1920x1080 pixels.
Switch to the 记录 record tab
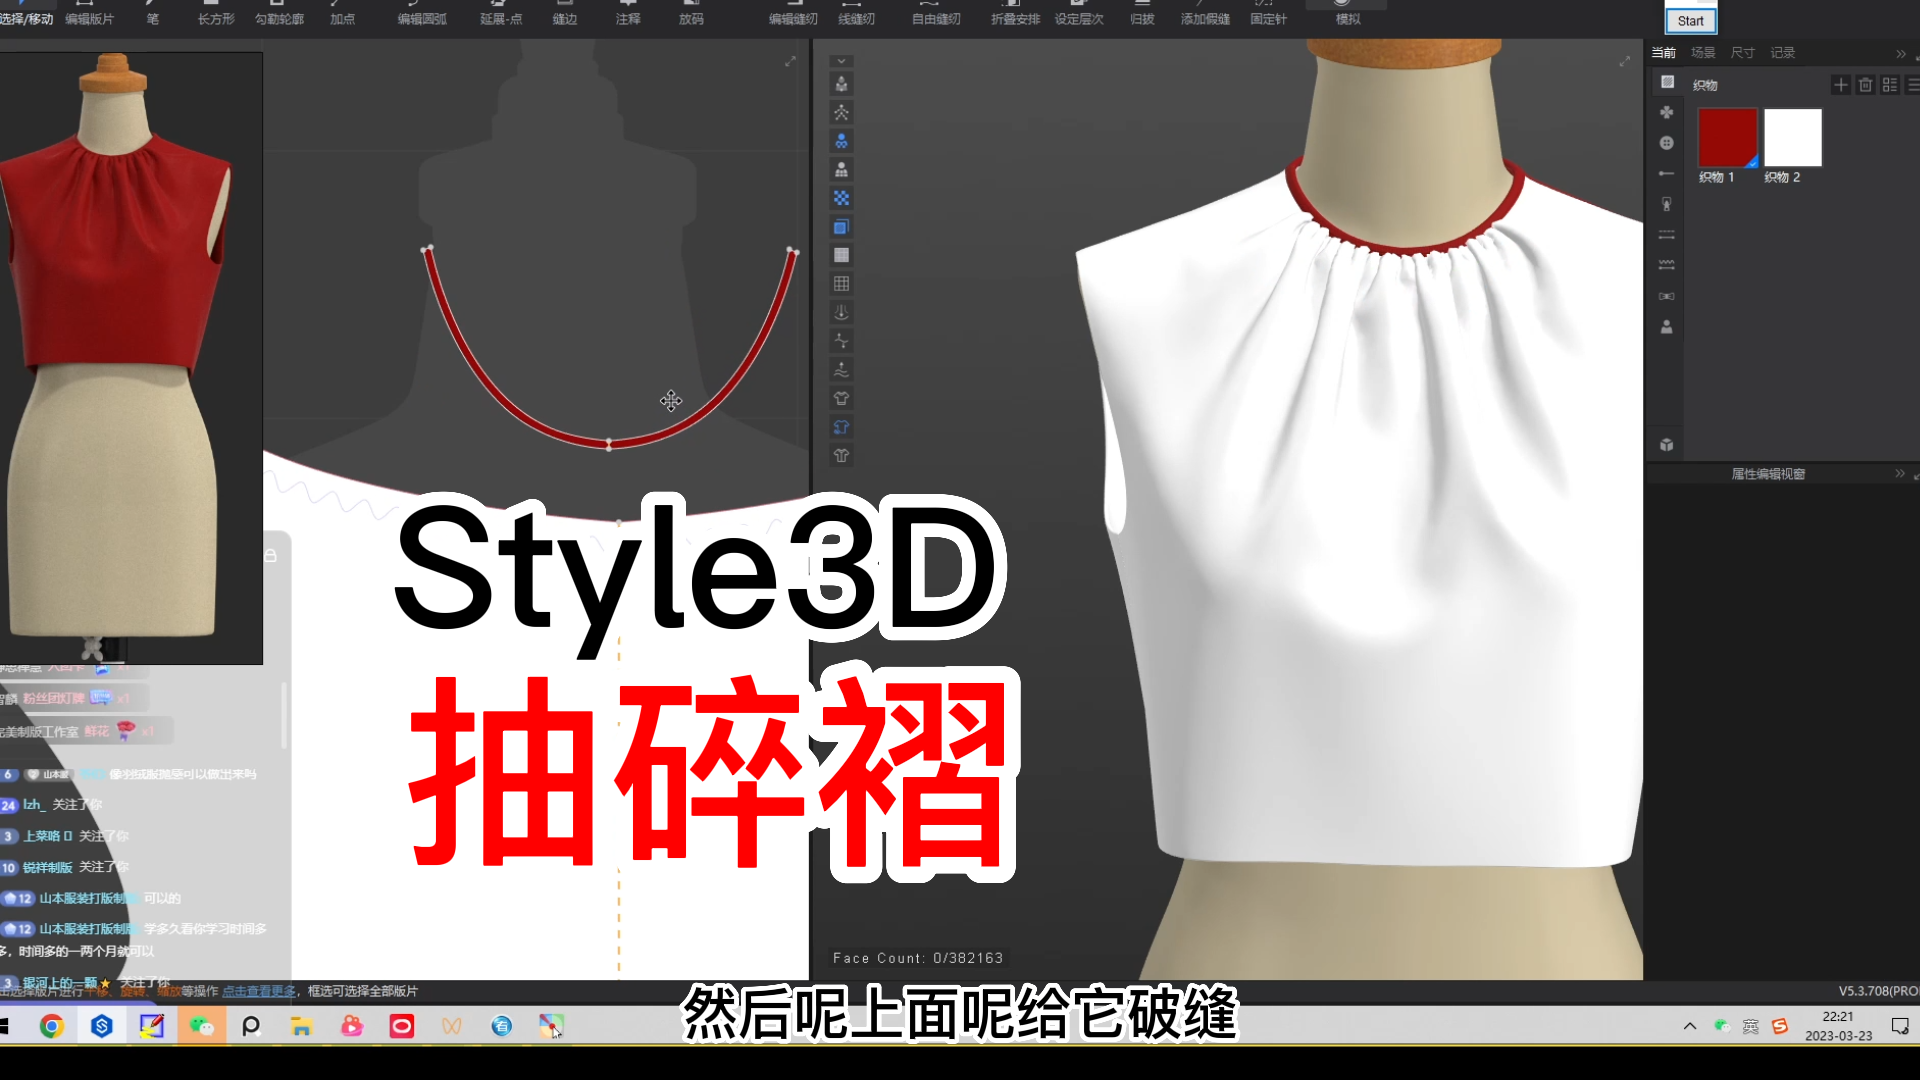point(1783,53)
